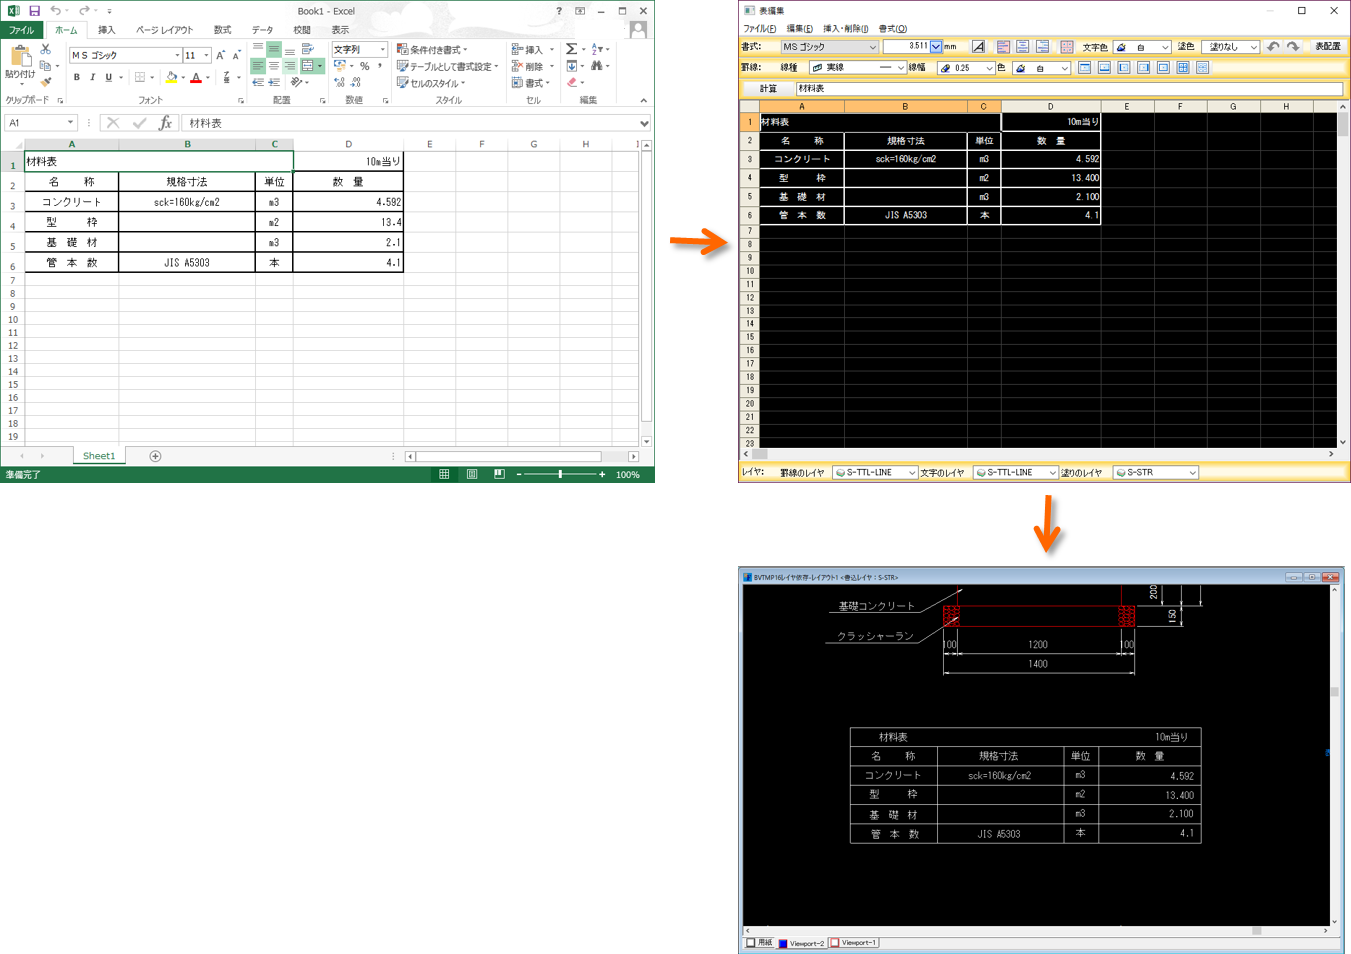The height and width of the screenshot is (954, 1351).
Task: Click the 計算 button
Action: (x=768, y=89)
